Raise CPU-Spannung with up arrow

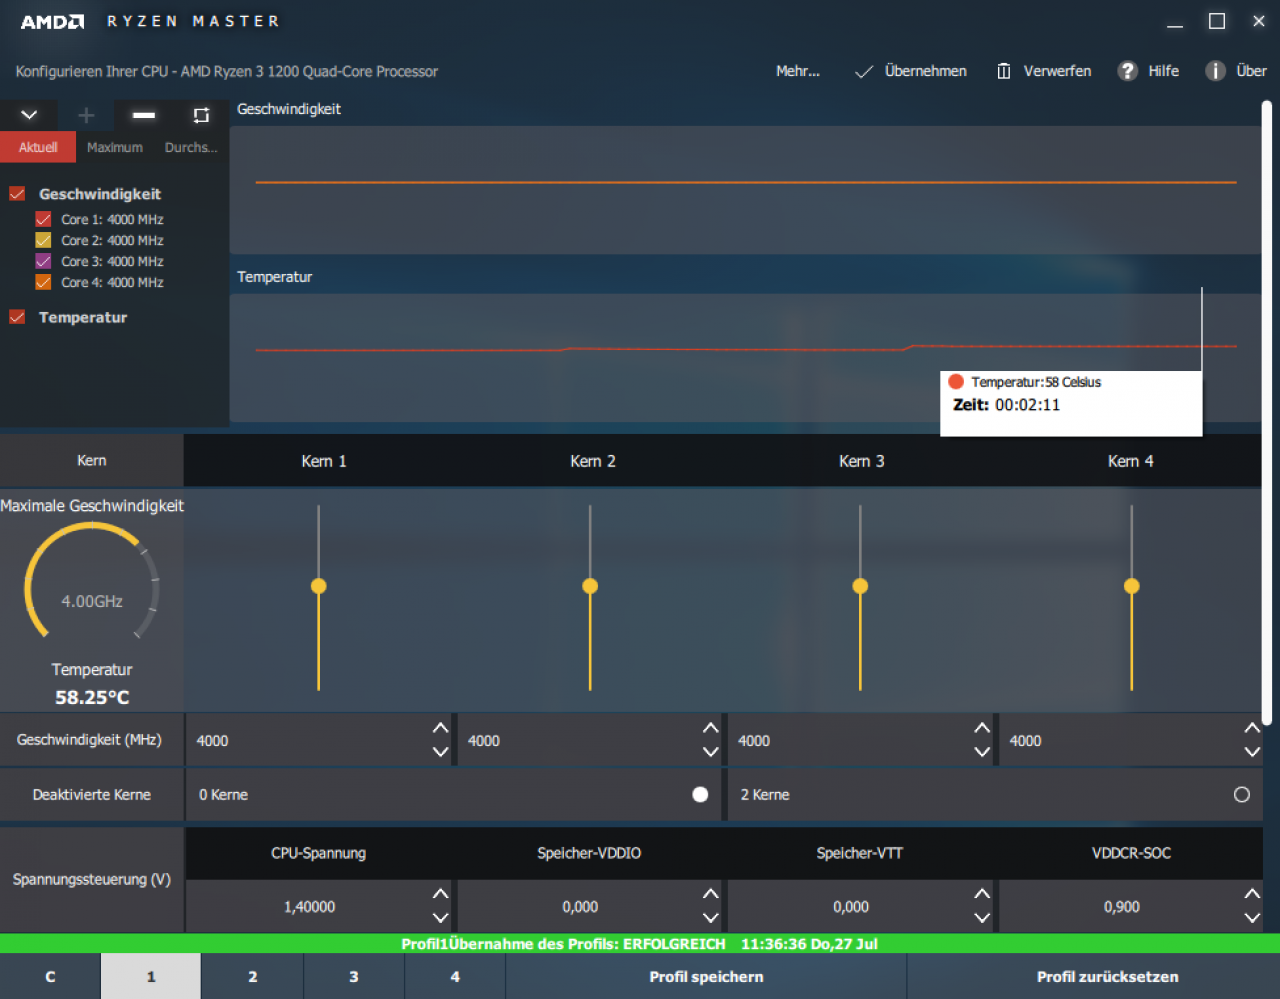tap(440, 894)
